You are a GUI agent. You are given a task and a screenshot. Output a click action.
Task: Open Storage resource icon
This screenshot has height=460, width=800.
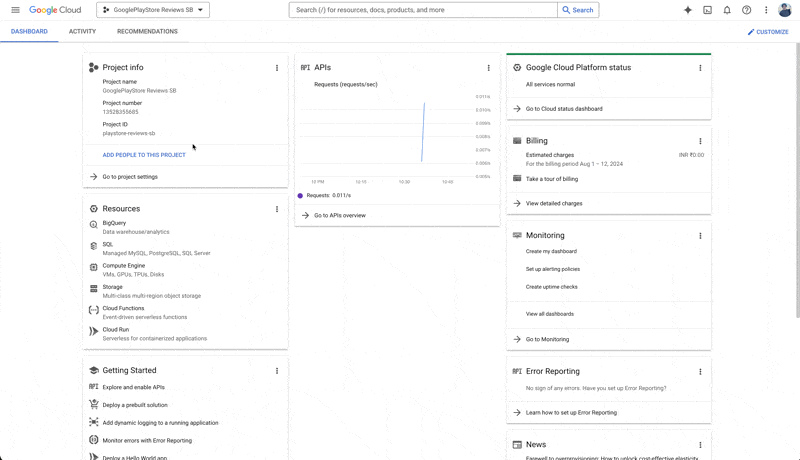coord(93,289)
